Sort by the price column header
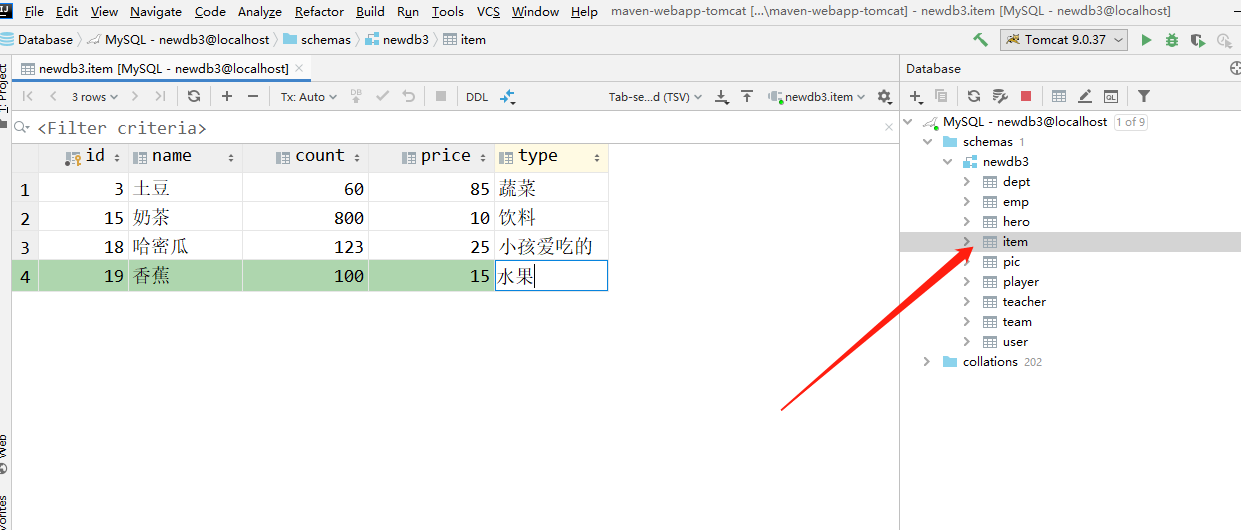Viewport: 1241px width, 530px height. (431, 157)
